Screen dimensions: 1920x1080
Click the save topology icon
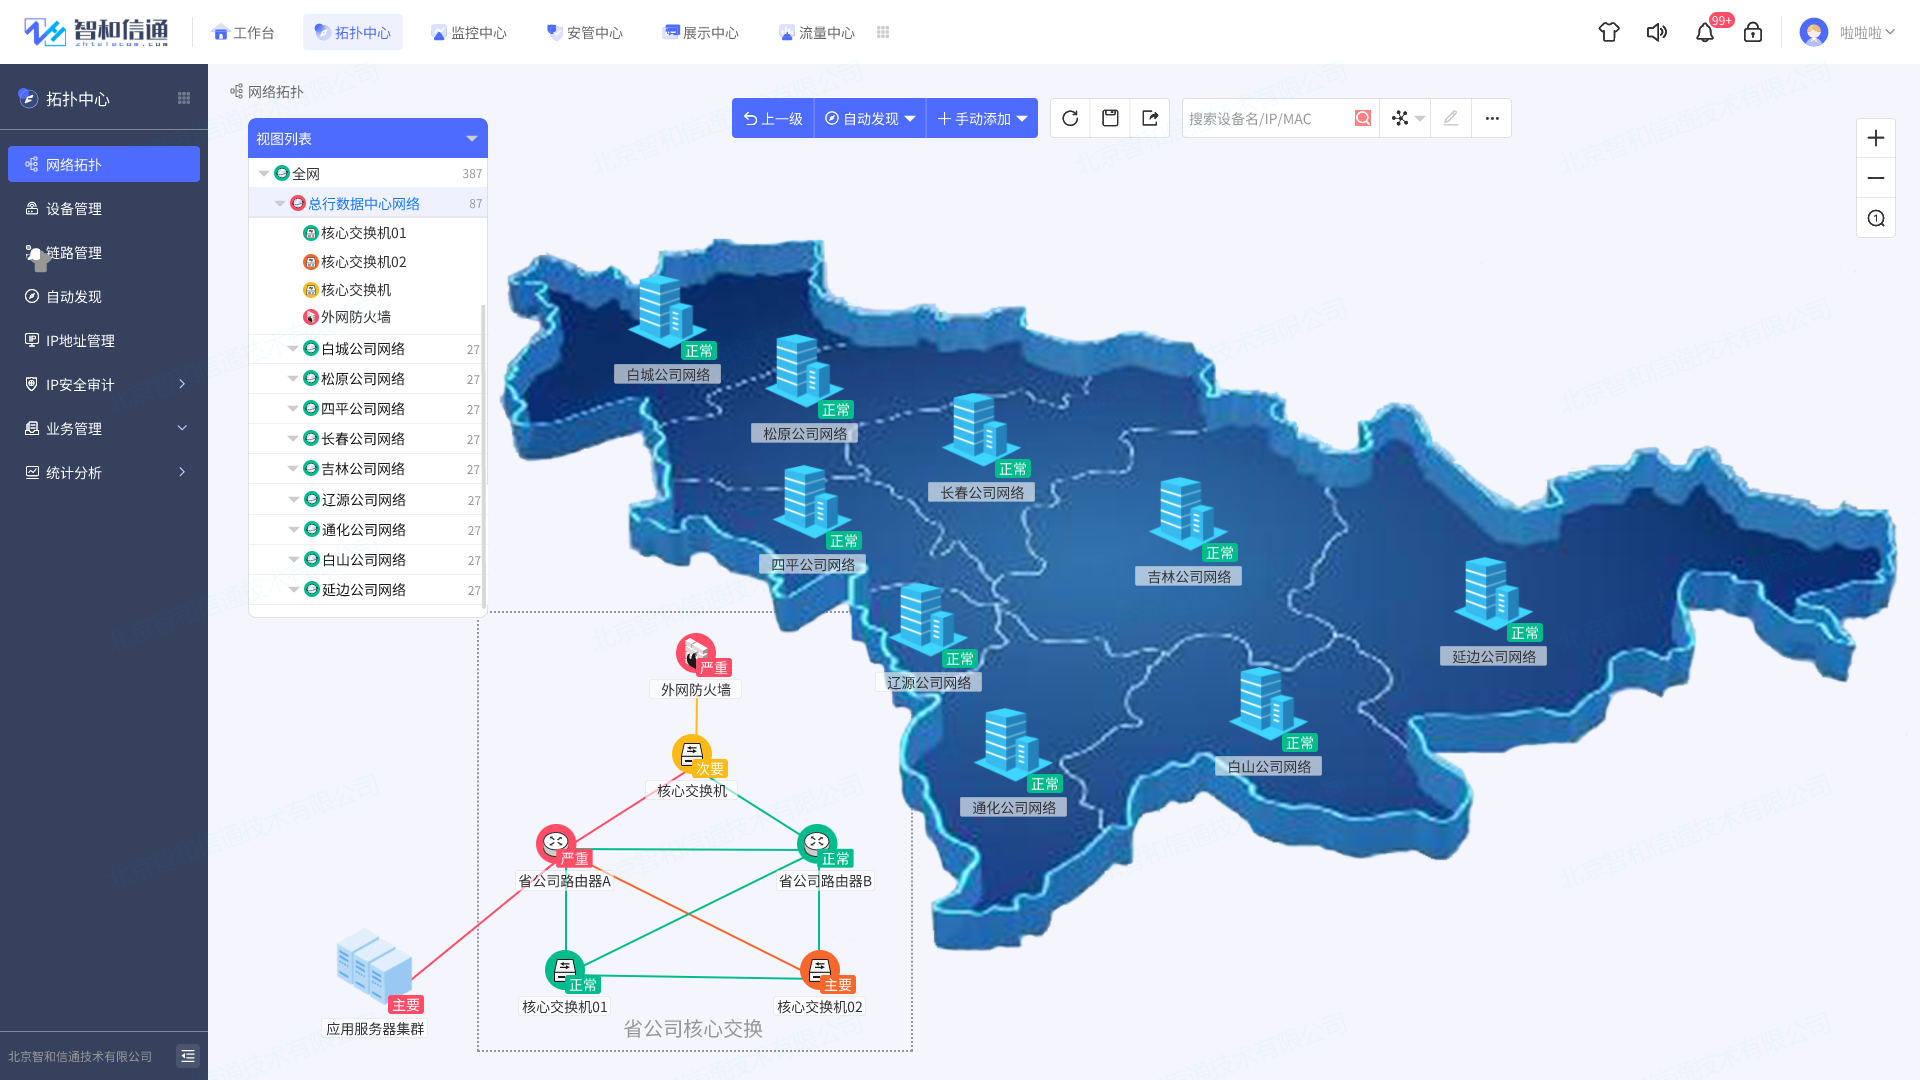1110,118
